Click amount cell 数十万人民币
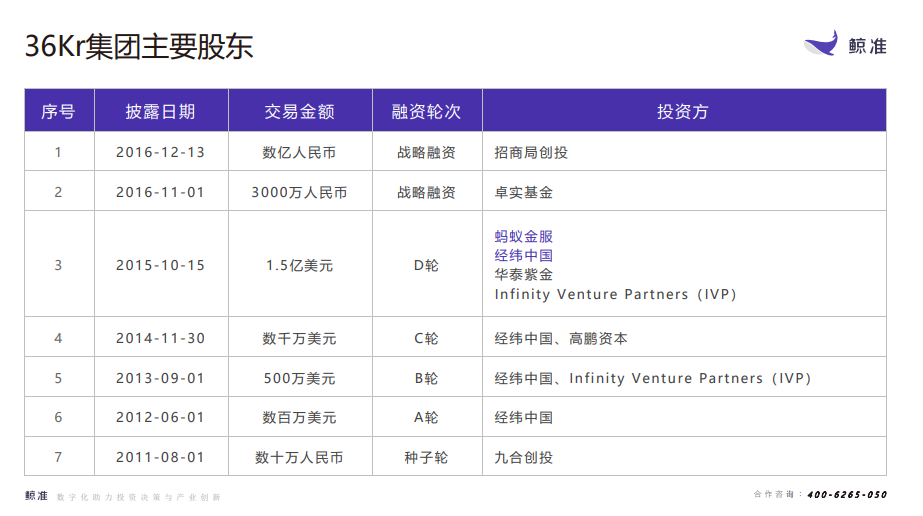923x516 pixels. (x=300, y=457)
